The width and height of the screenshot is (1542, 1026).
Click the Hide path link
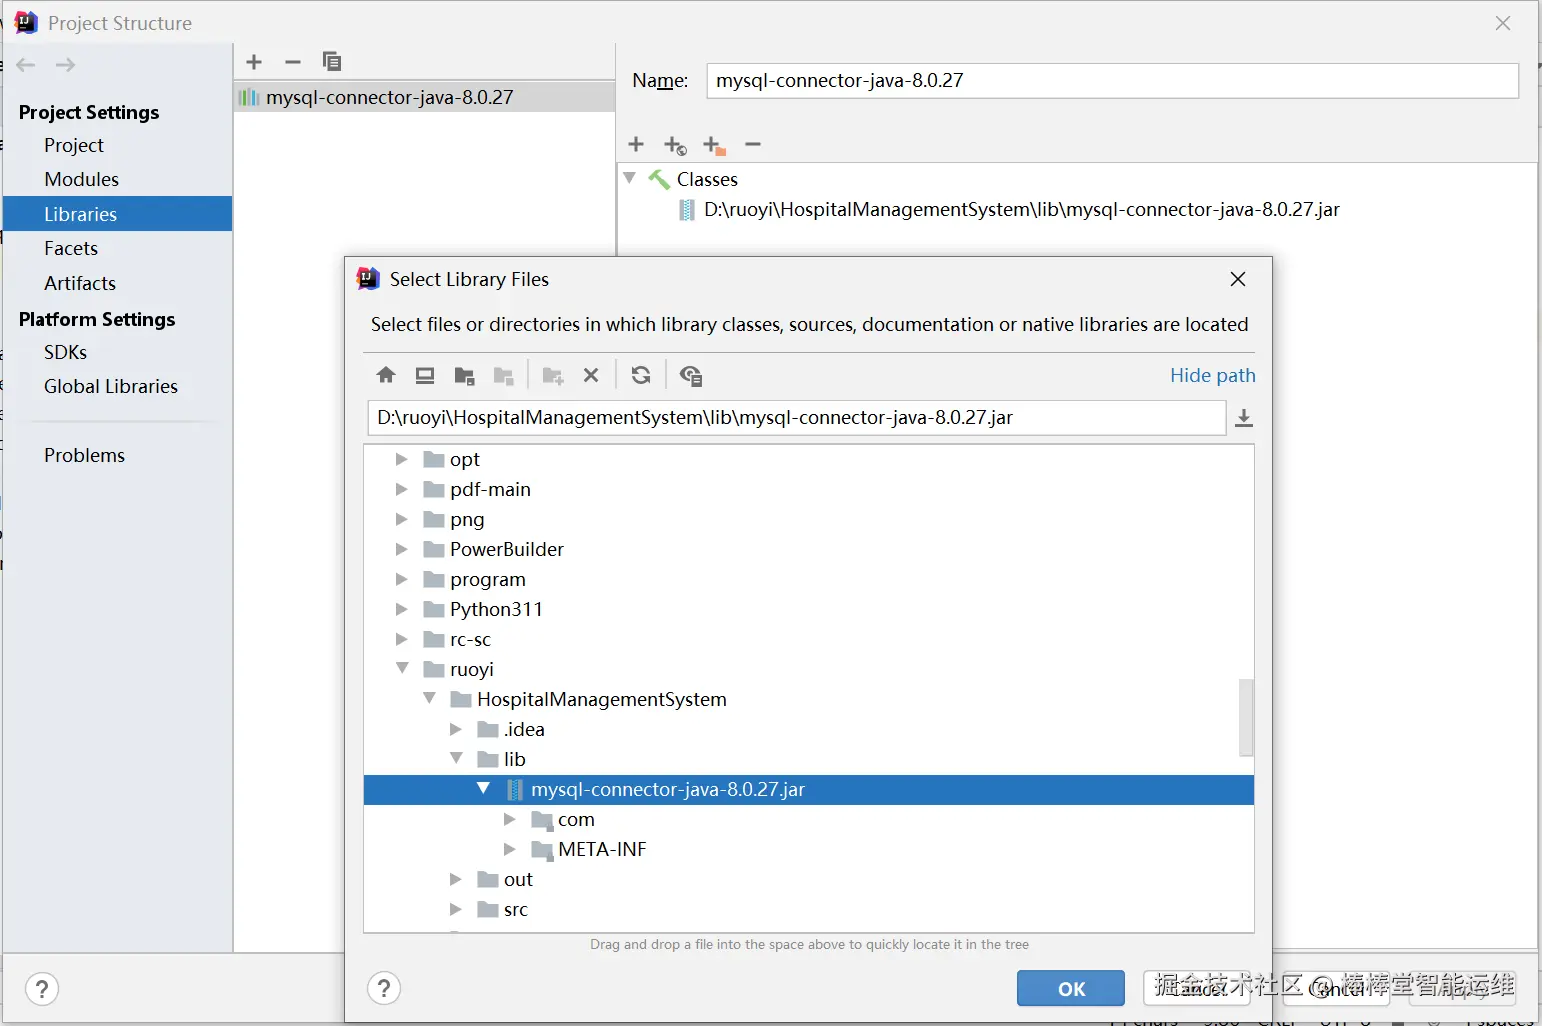coord(1213,375)
